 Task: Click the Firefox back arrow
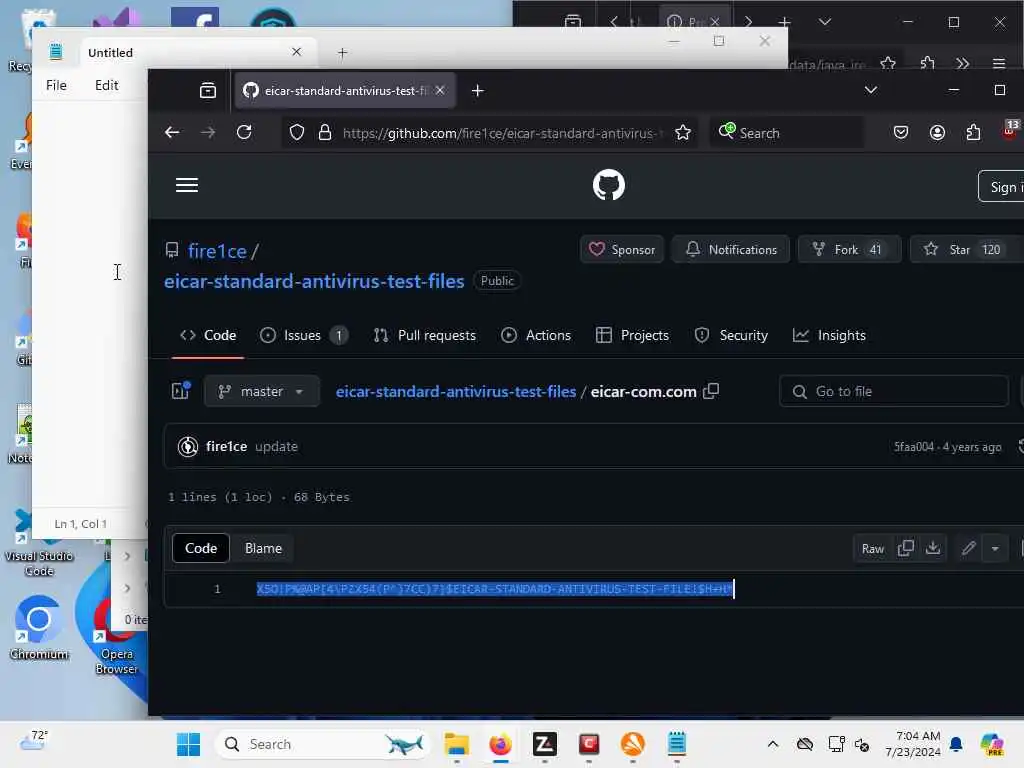[172, 133]
